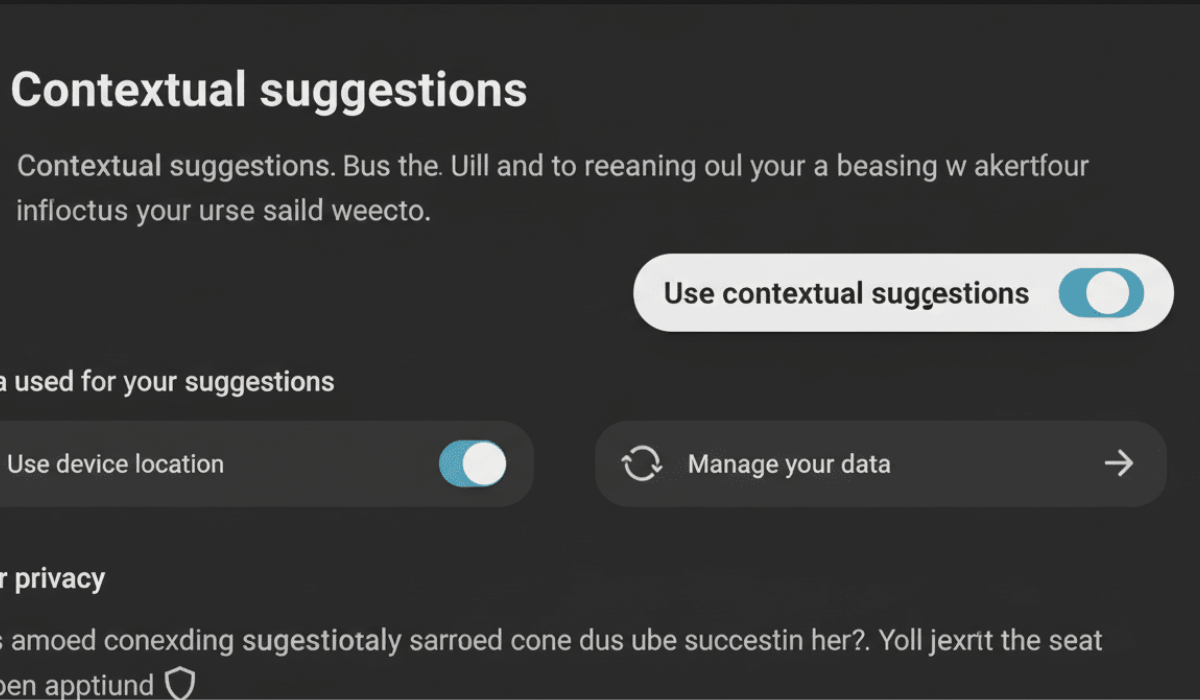
Task: Click the right arrow in Manage your data
Action: coord(1118,463)
